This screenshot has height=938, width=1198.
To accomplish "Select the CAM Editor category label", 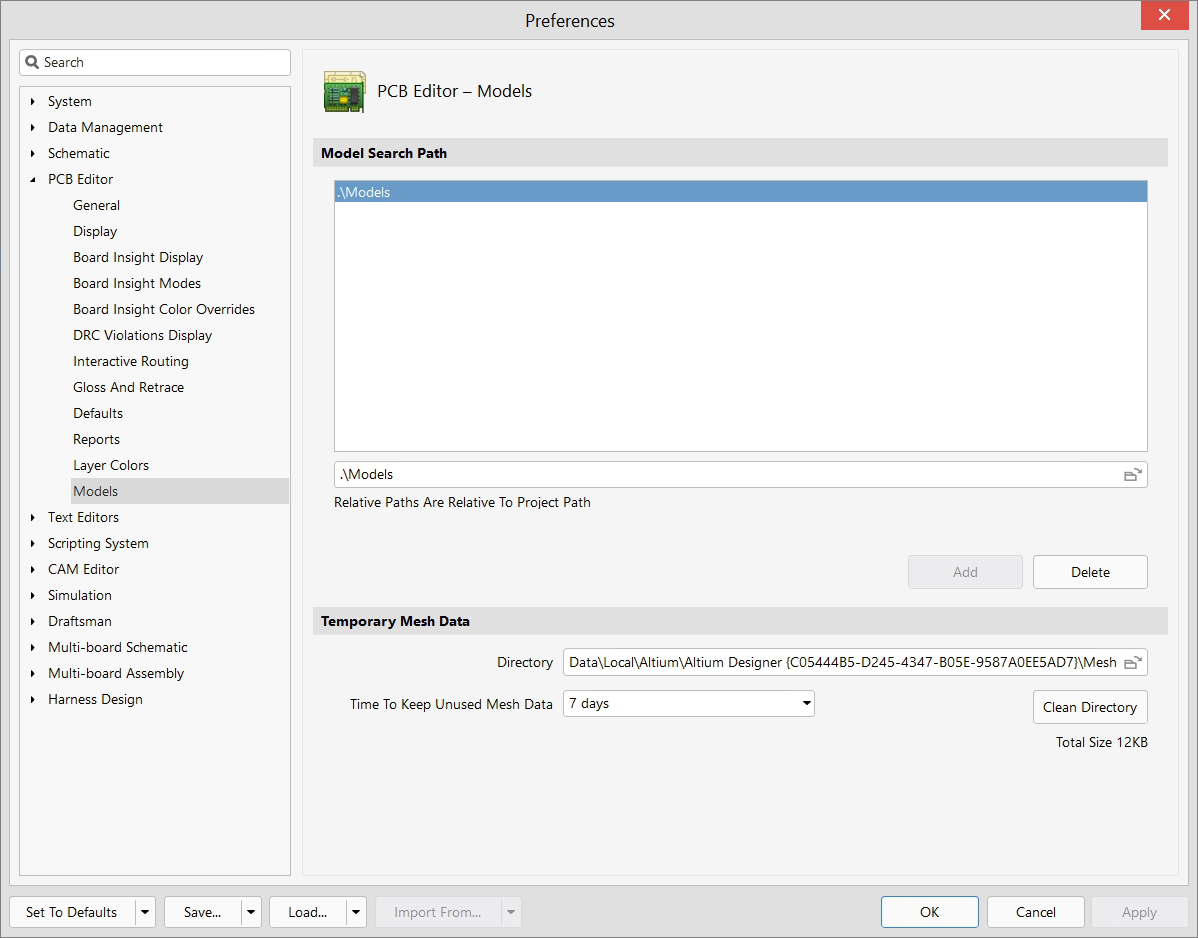I will pyautogui.click(x=83, y=569).
